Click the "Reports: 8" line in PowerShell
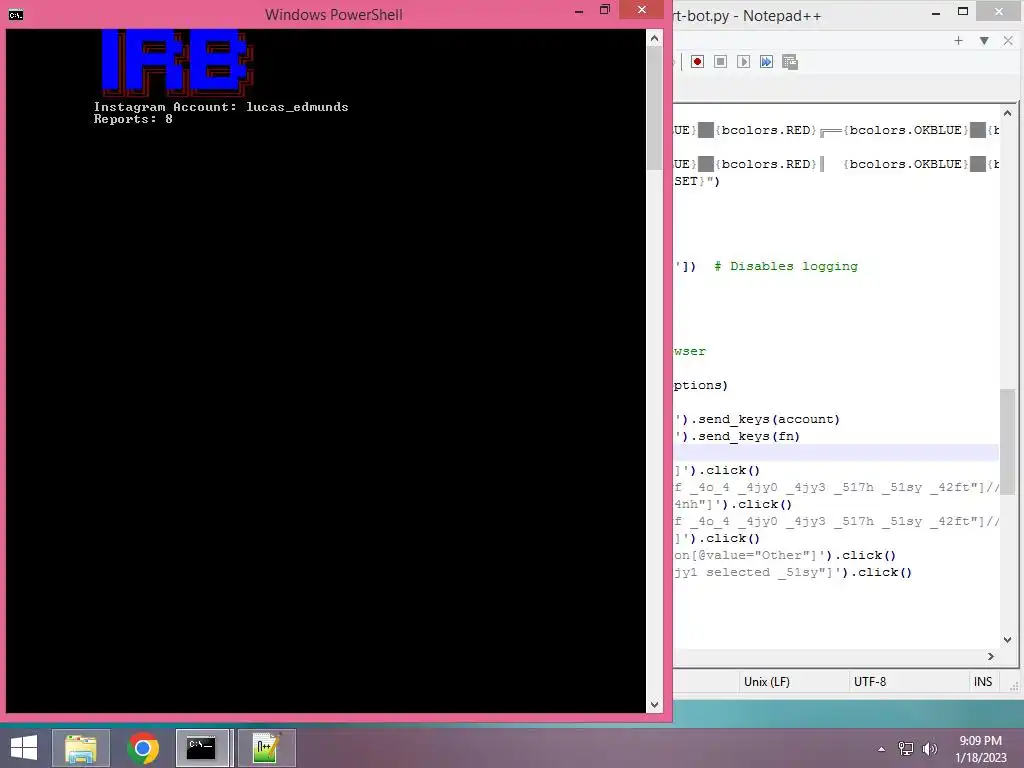1024x768 pixels. (133, 119)
